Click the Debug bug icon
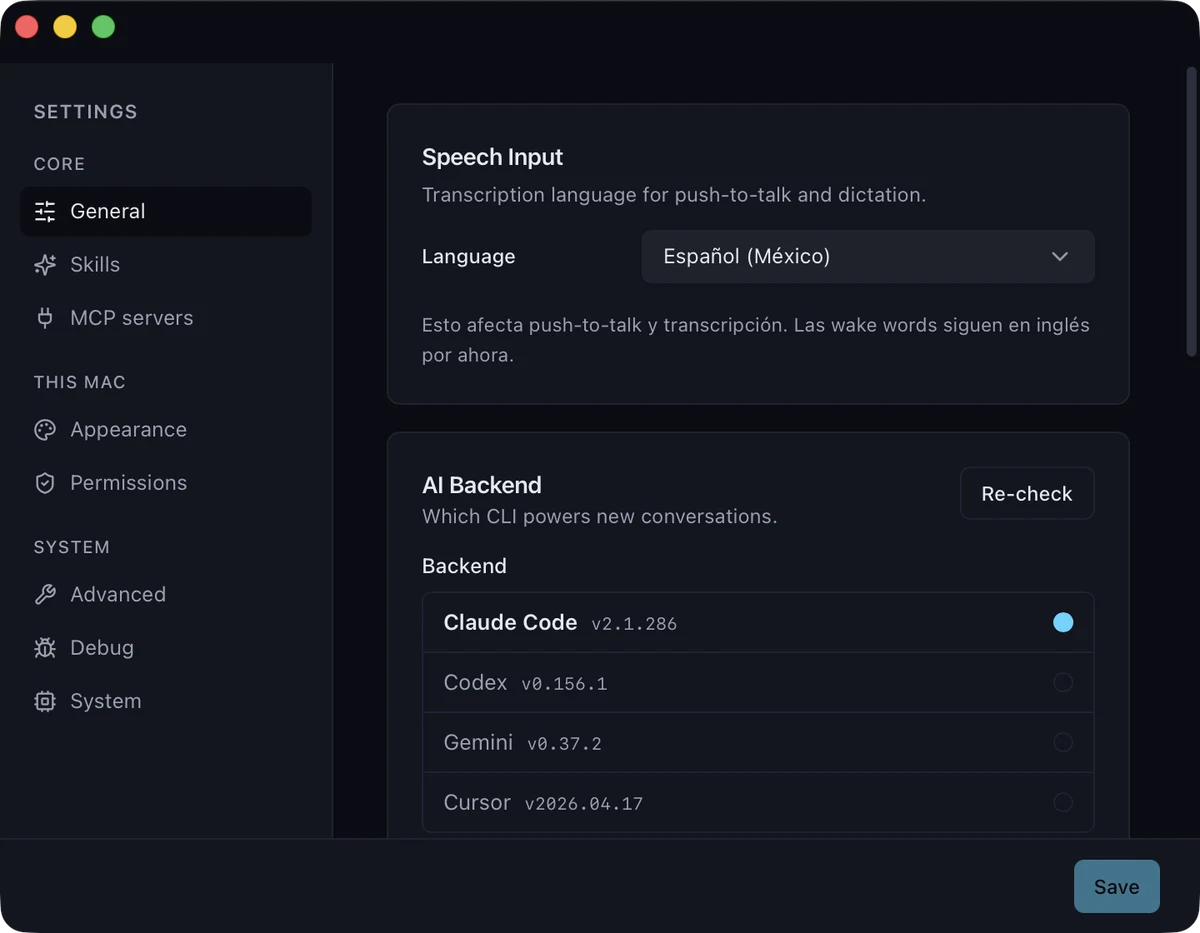Screen dimensions: 1200x933 point(45,648)
